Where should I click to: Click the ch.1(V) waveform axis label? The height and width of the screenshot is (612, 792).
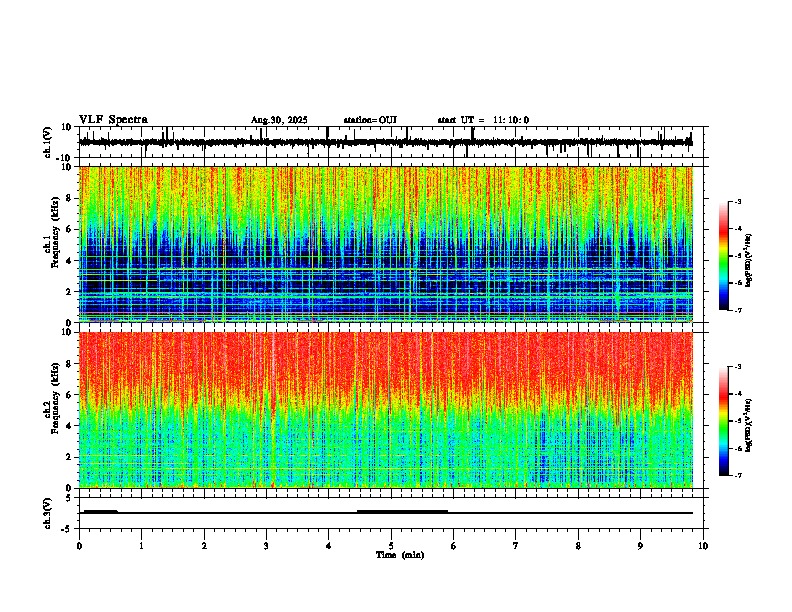tap(48, 142)
